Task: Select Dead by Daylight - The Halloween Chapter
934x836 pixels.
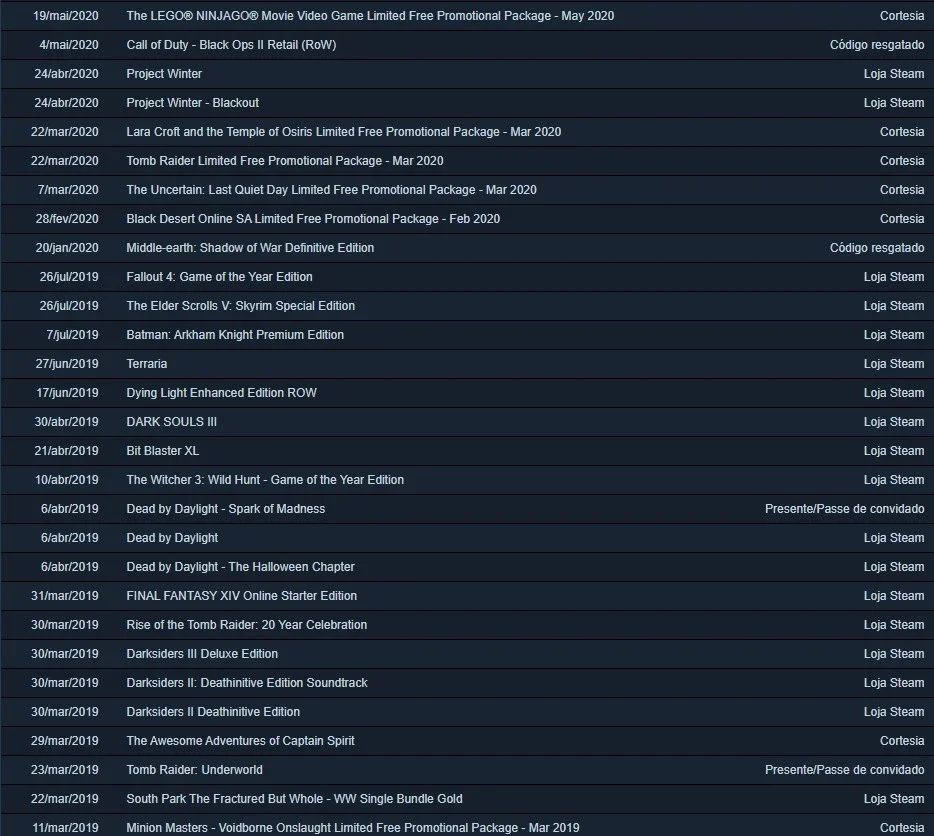Action: 240,567
